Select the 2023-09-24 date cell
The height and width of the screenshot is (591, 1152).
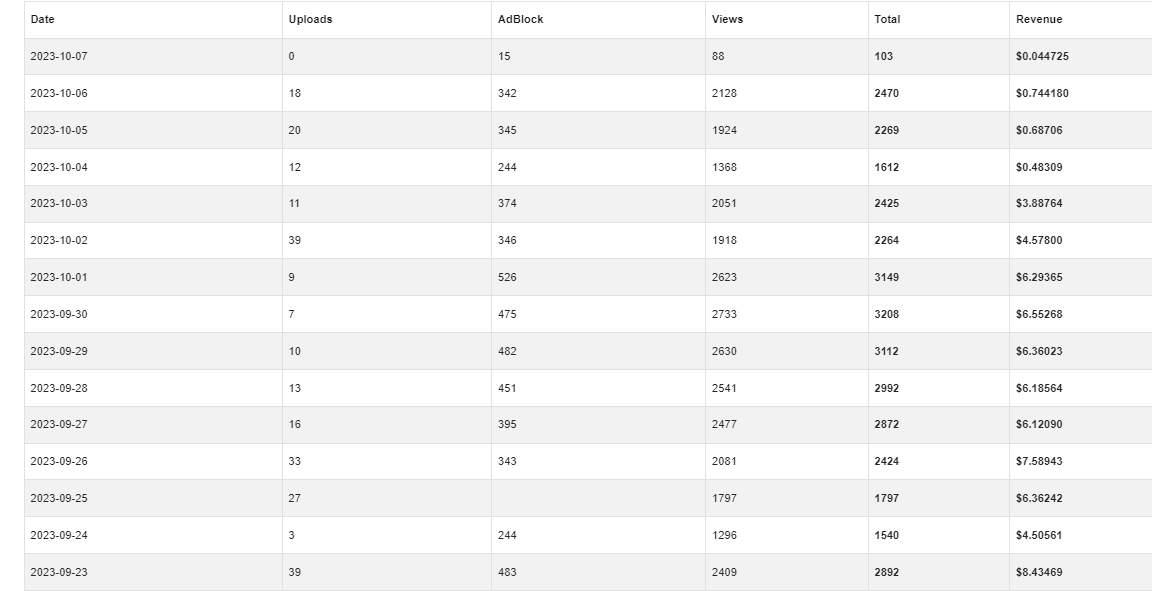(59, 535)
